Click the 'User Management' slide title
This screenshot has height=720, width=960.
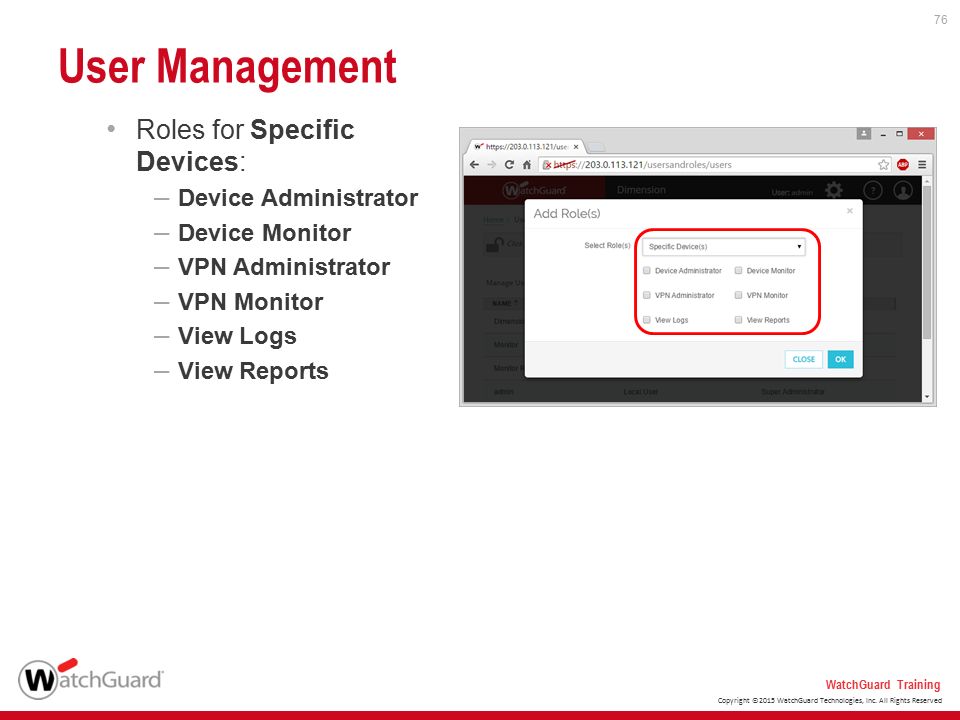228,67
